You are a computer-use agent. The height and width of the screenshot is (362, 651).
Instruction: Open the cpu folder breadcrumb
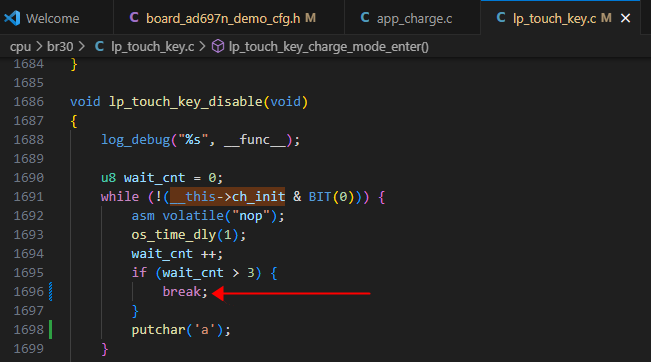point(20,46)
